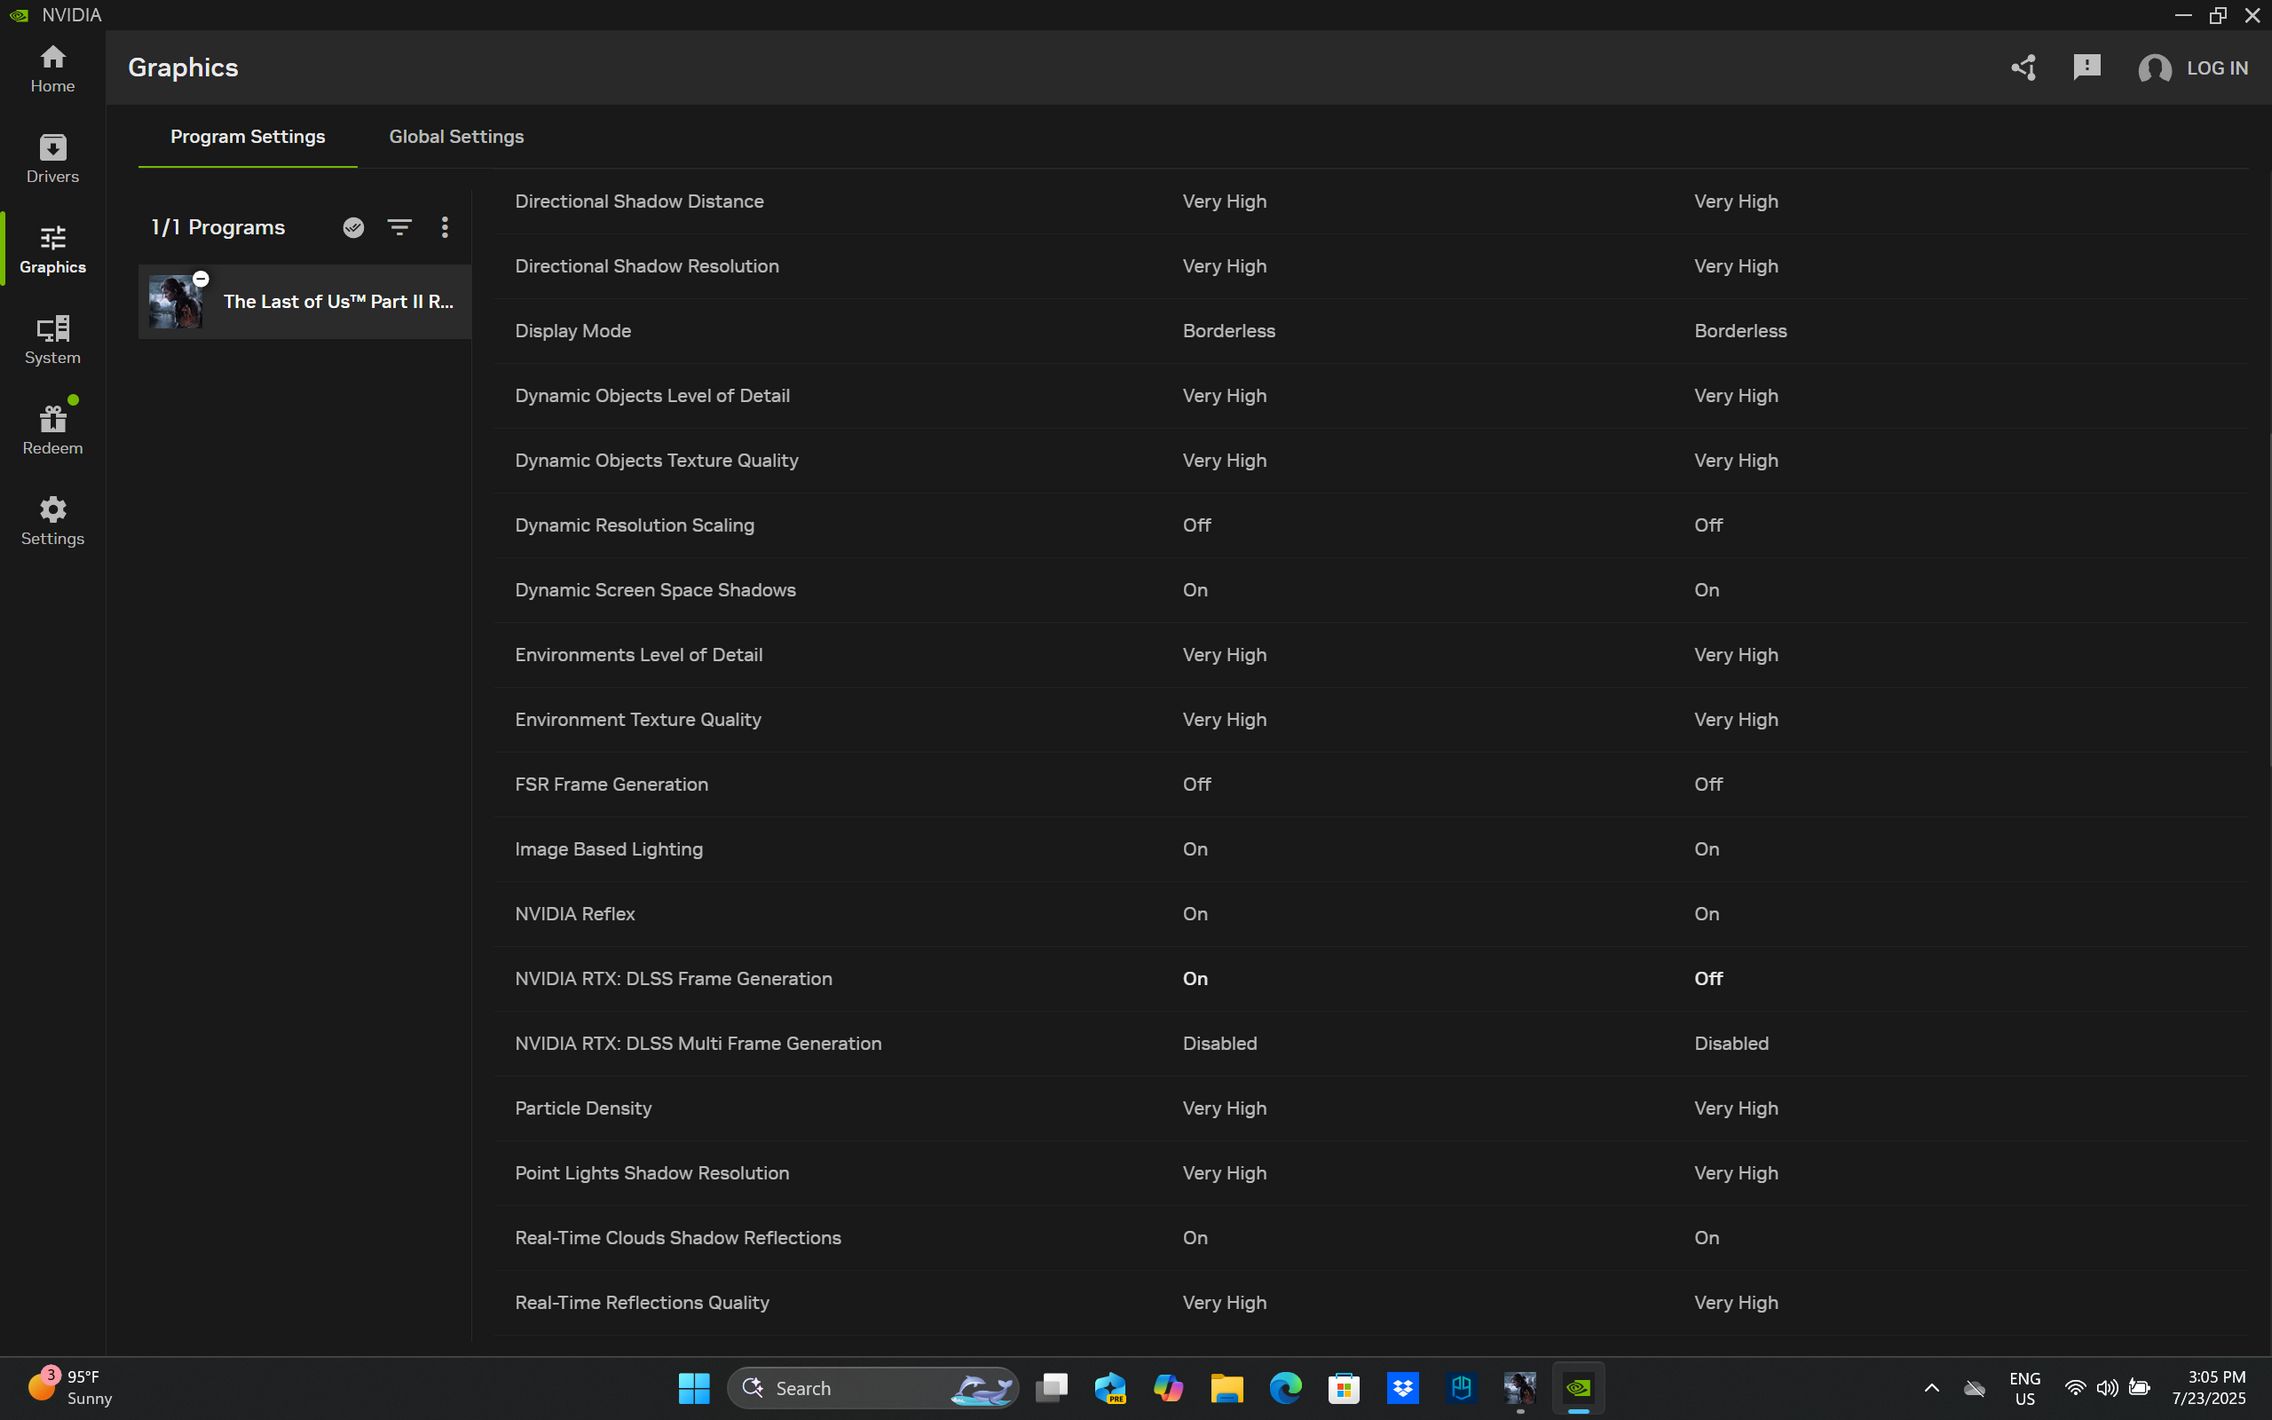Select the Directional Shadow Distance row label

[x=639, y=202]
